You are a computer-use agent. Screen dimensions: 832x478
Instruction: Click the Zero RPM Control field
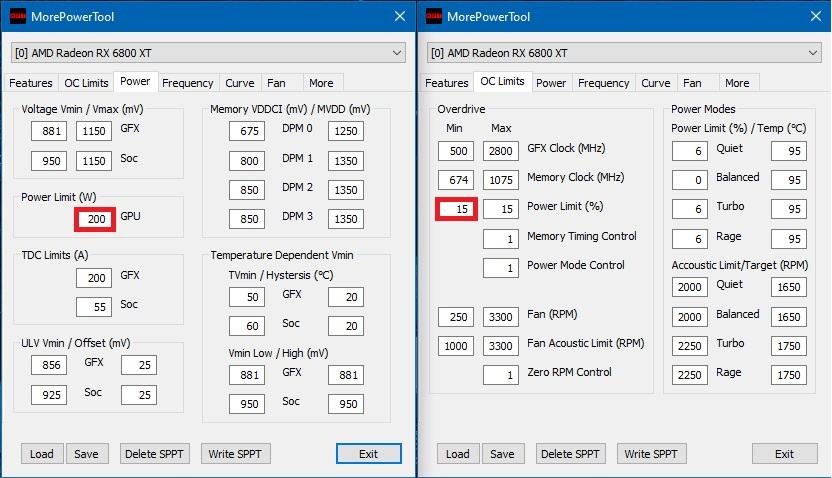(x=501, y=376)
